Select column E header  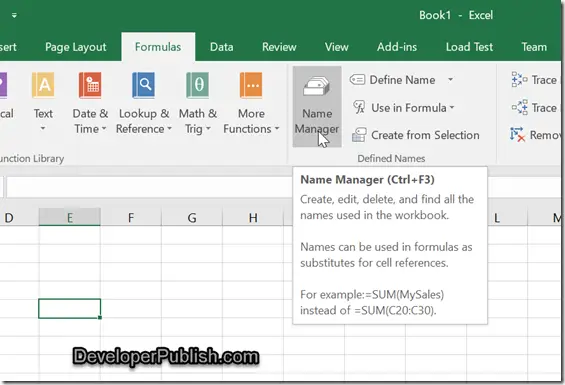(x=70, y=217)
